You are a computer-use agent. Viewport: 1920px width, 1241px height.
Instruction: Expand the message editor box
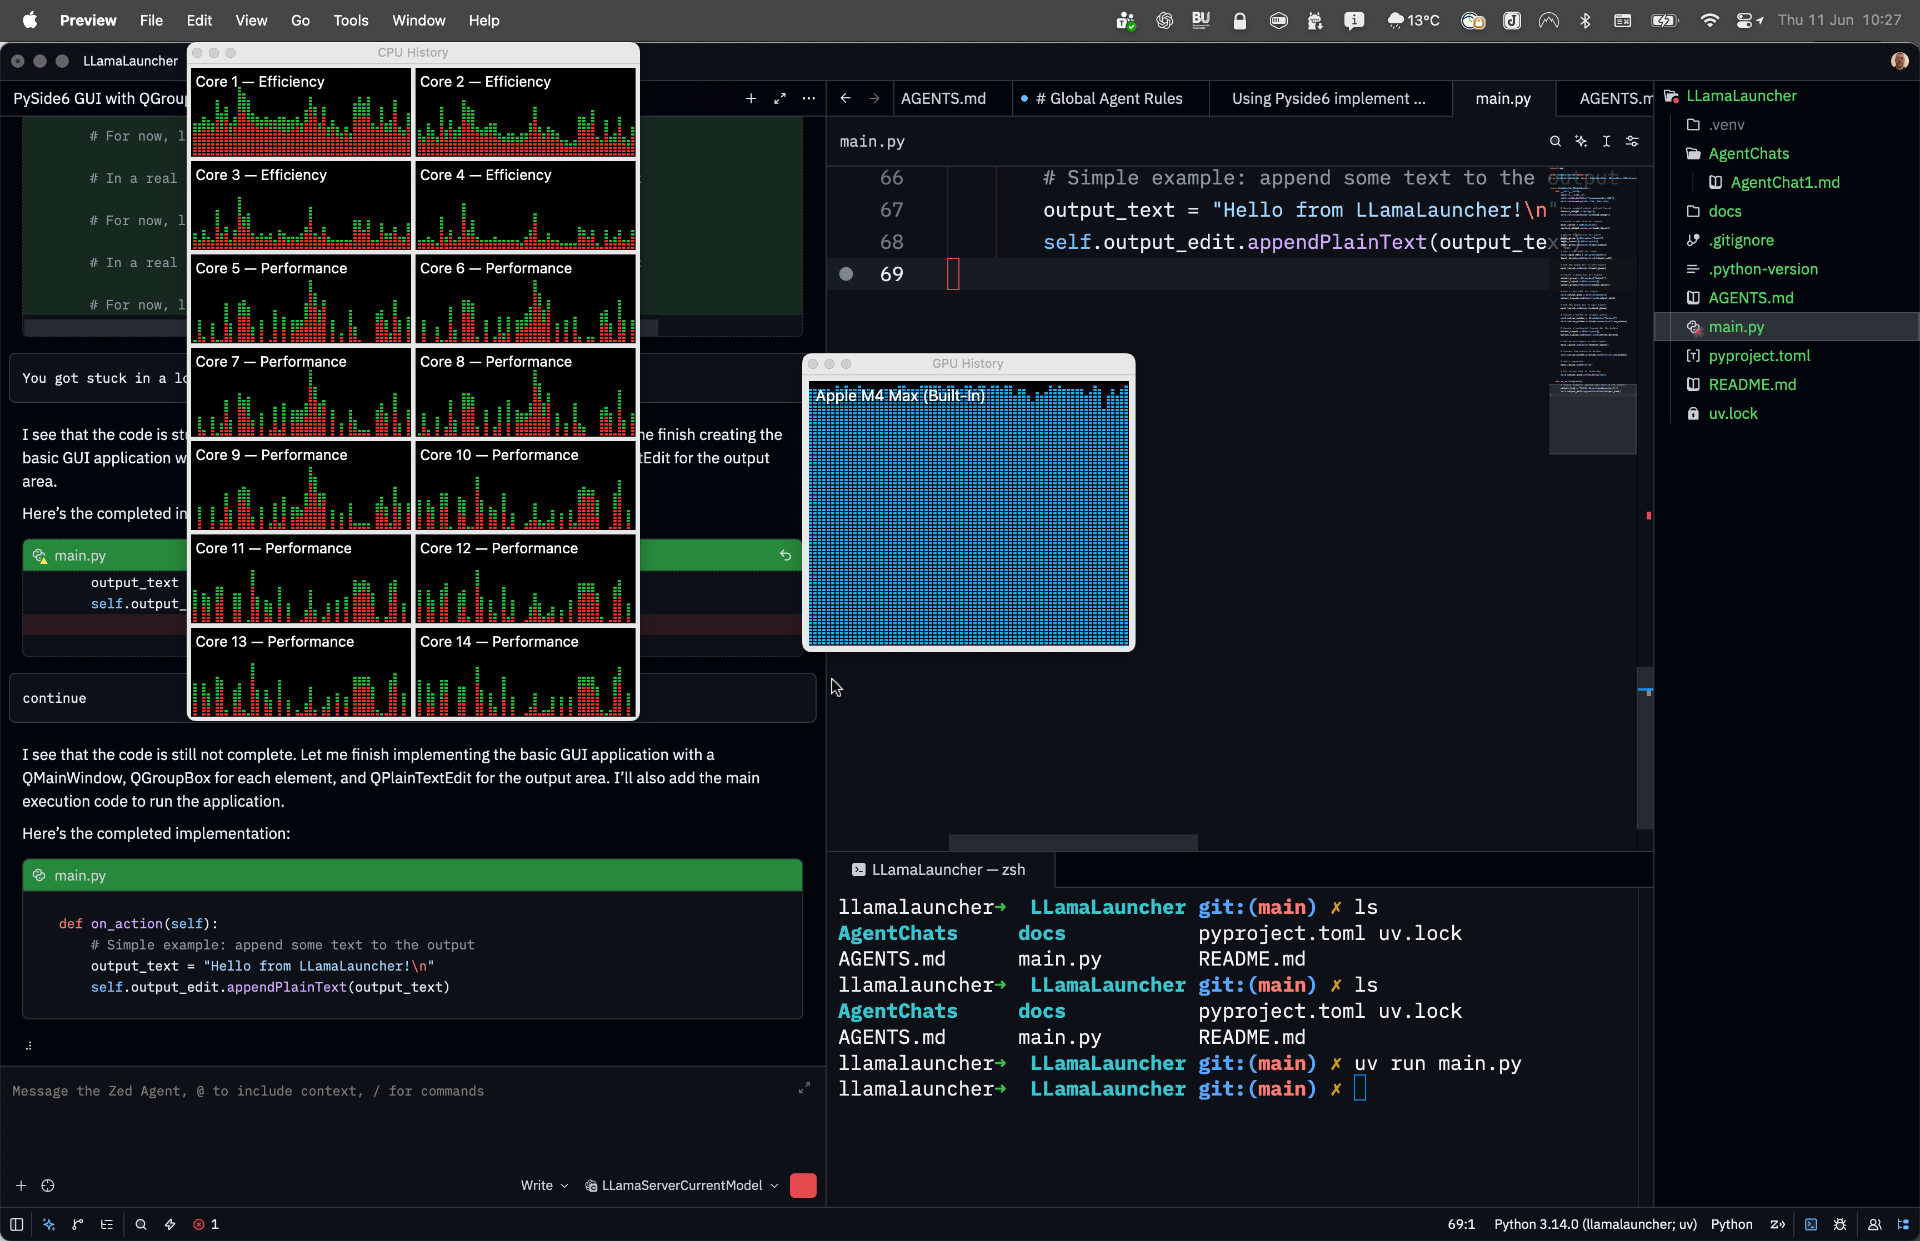tap(804, 1088)
